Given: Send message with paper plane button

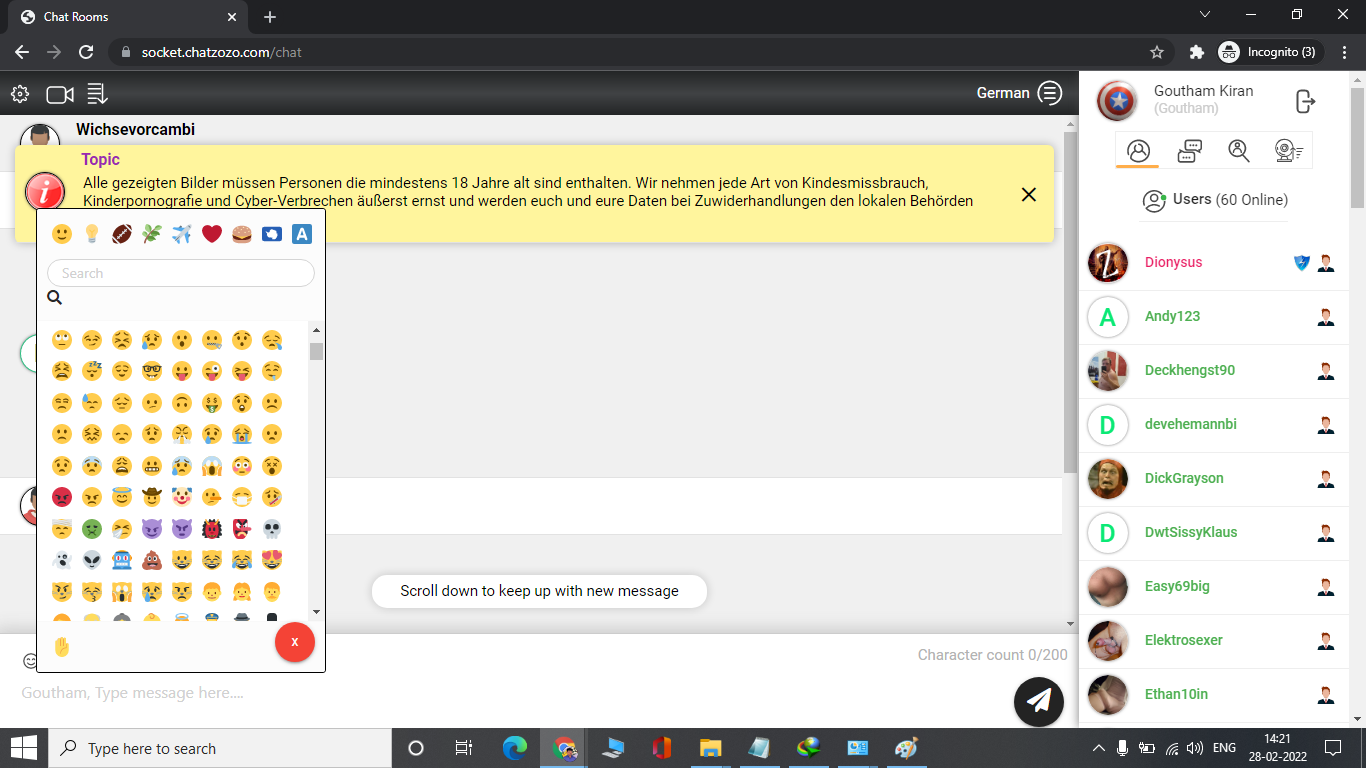Looking at the screenshot, I should 1038,701.
